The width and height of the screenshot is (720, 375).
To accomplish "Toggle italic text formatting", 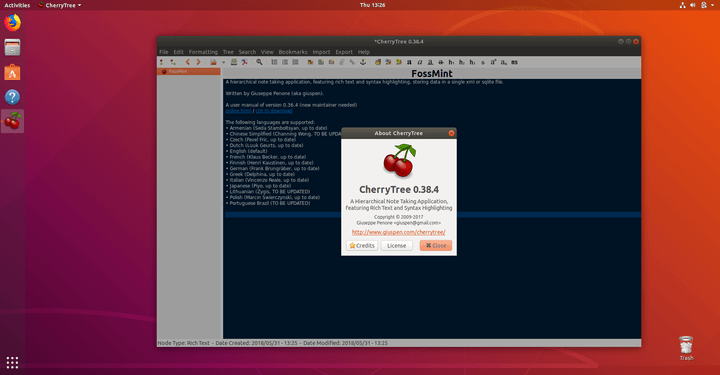I will pos(420,62).
